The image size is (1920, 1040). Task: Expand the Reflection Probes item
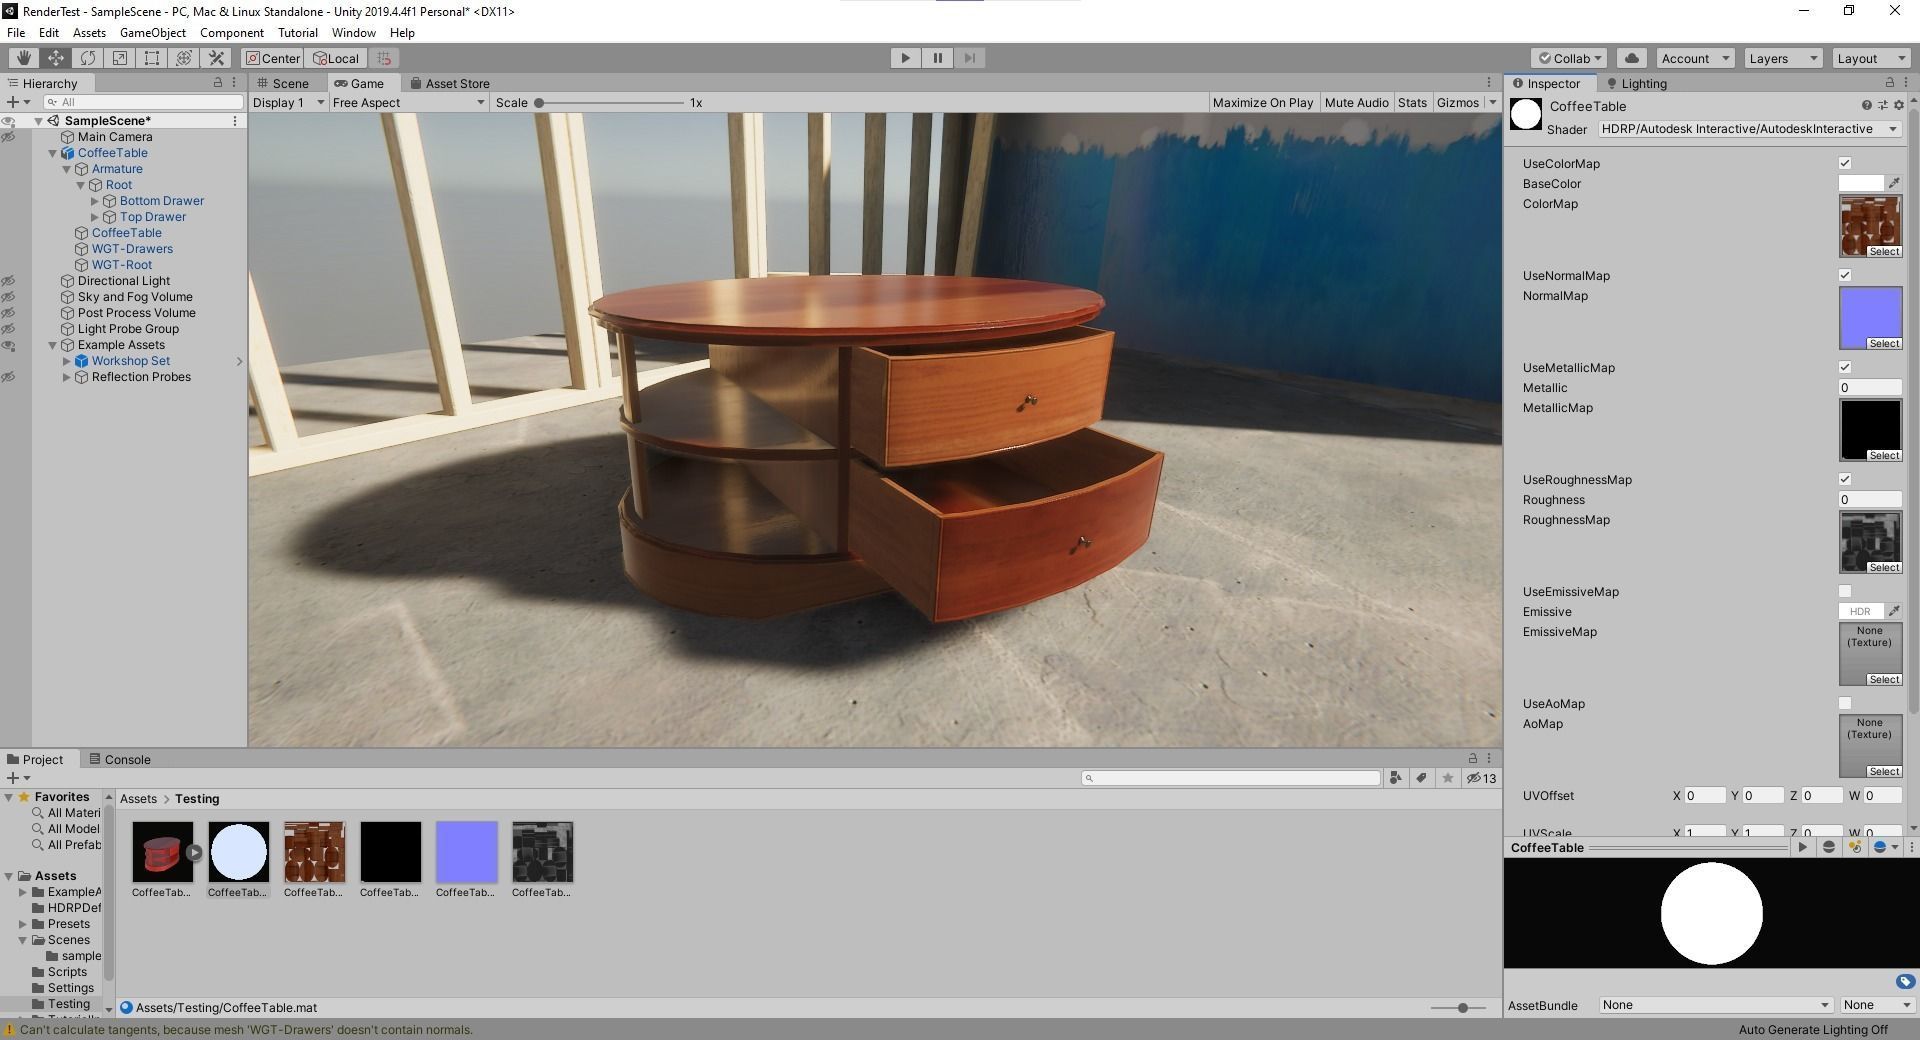67,377
